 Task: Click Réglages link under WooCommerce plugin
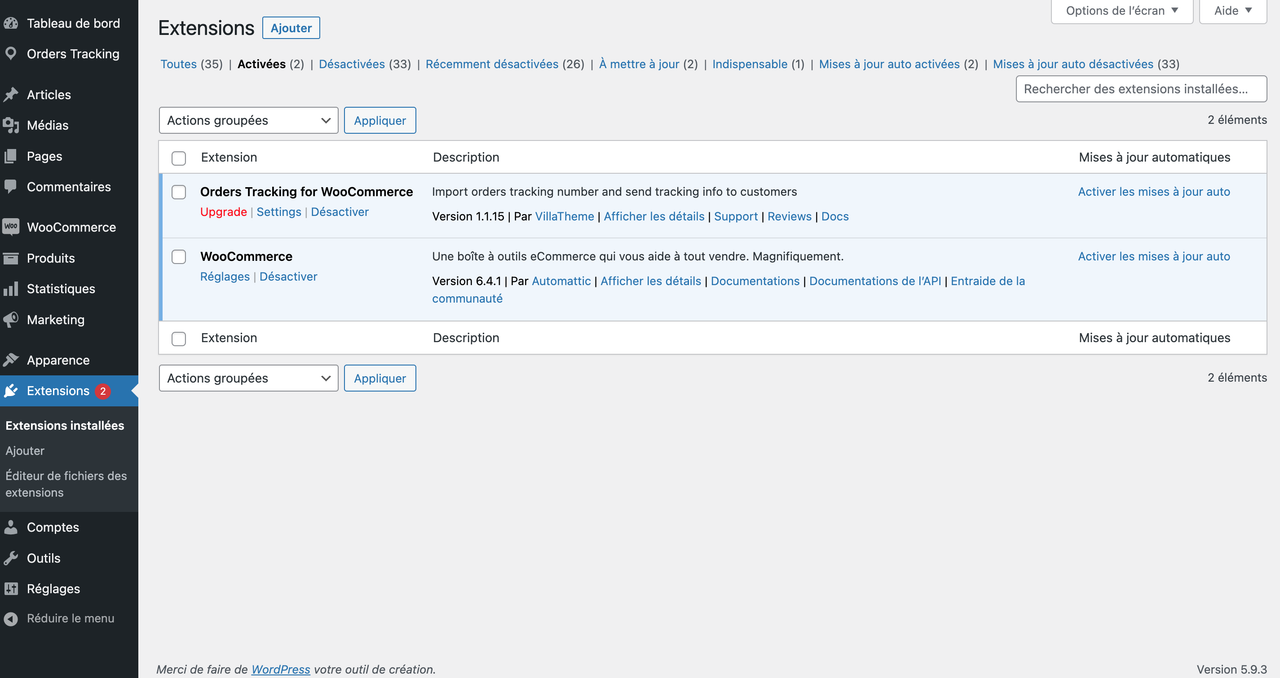click(225, 277)
